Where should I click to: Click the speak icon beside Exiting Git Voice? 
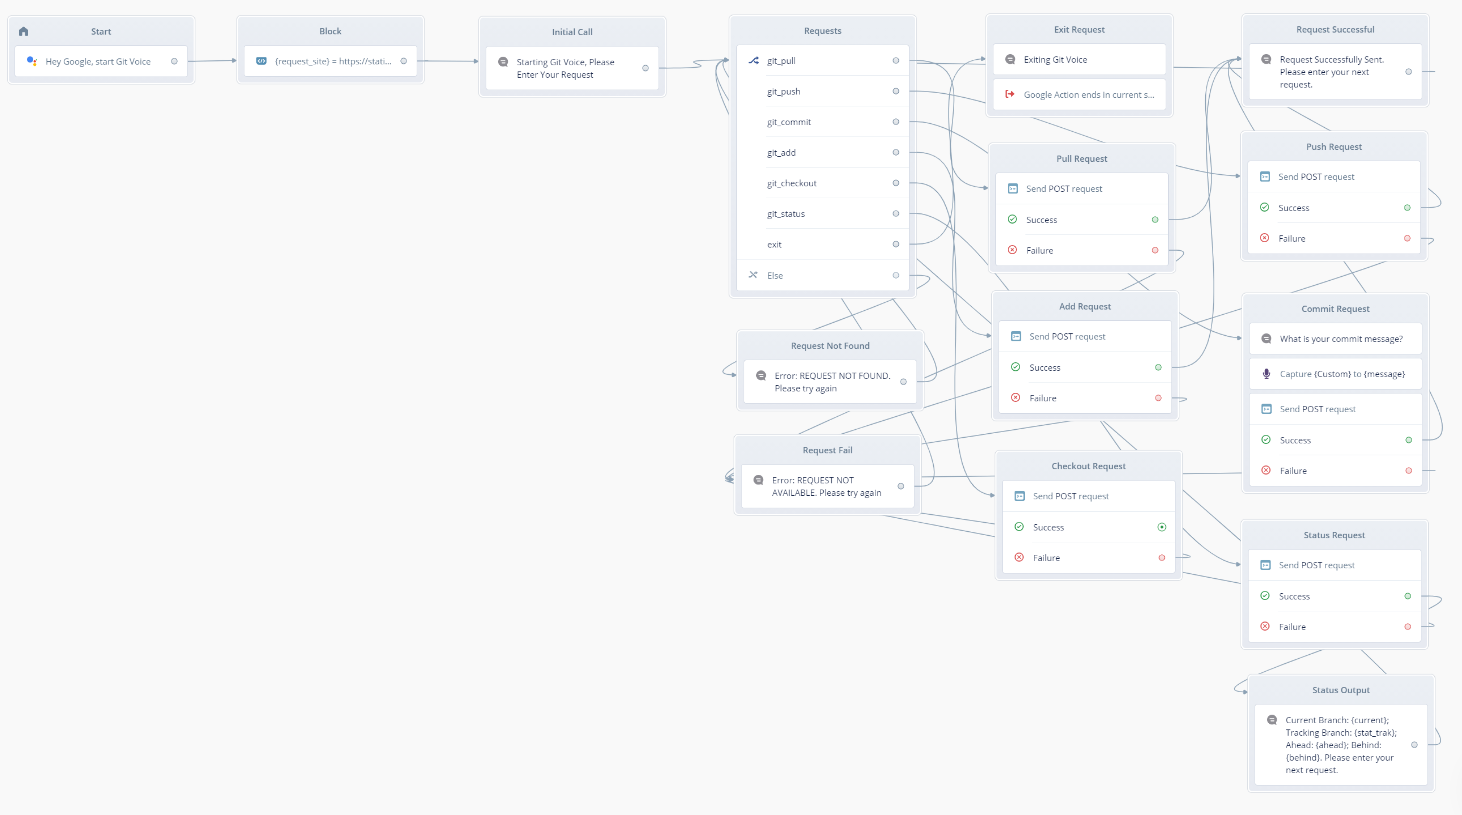pos(1010,60)
